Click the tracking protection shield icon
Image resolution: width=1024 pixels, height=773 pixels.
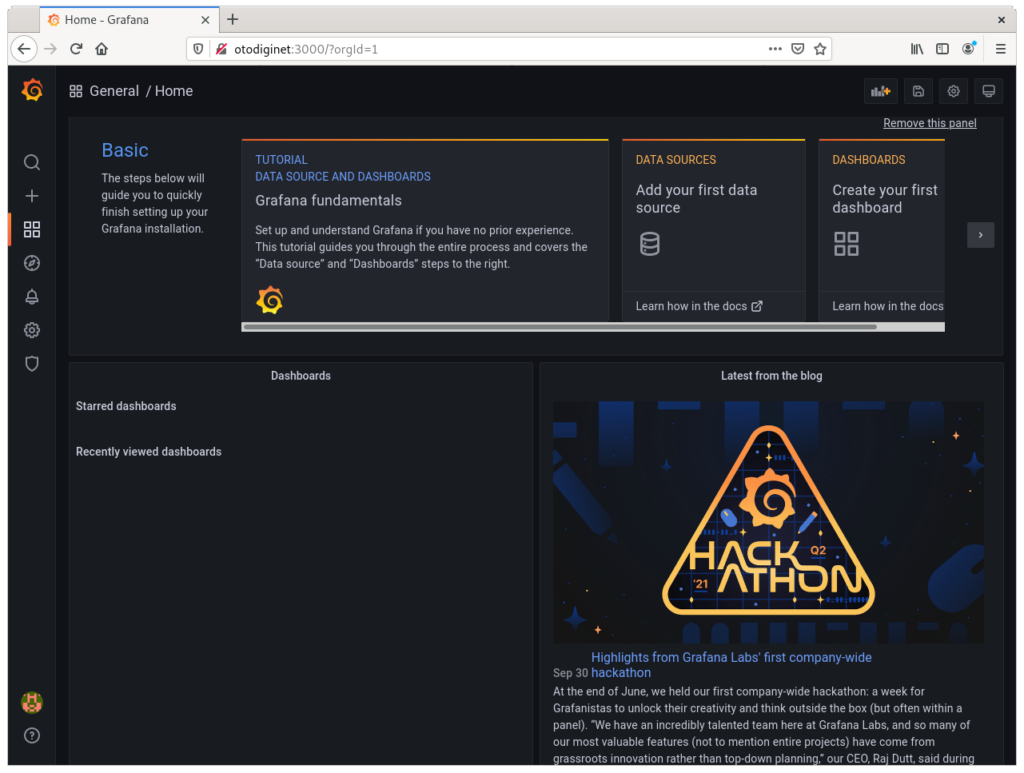click(x=199, y=49)
